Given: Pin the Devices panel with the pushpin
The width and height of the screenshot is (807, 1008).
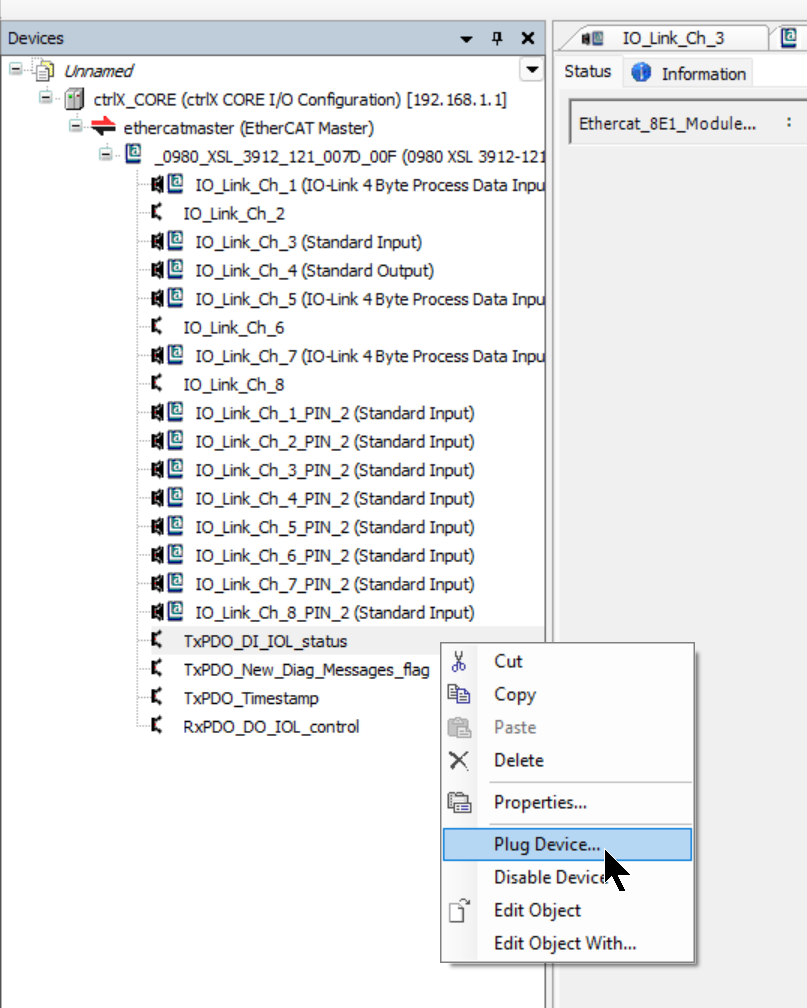Looking at the screenshot, I should pyautogui.click(x=497, y=39).
